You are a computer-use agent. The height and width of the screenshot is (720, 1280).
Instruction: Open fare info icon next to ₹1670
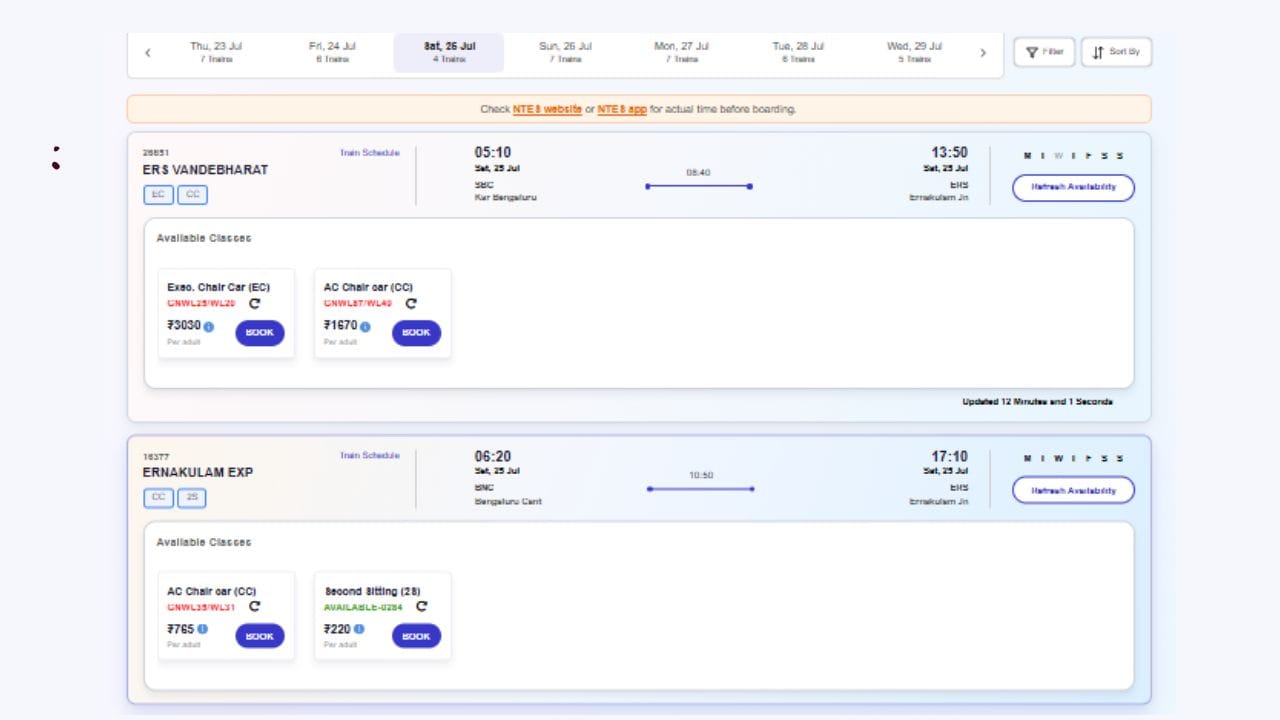click(x=365, y=327)
